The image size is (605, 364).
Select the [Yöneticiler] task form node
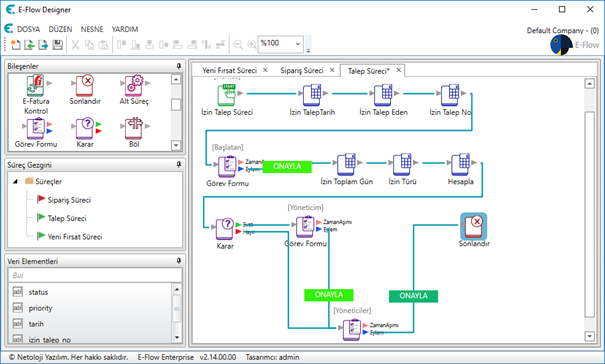coord(352,330)
